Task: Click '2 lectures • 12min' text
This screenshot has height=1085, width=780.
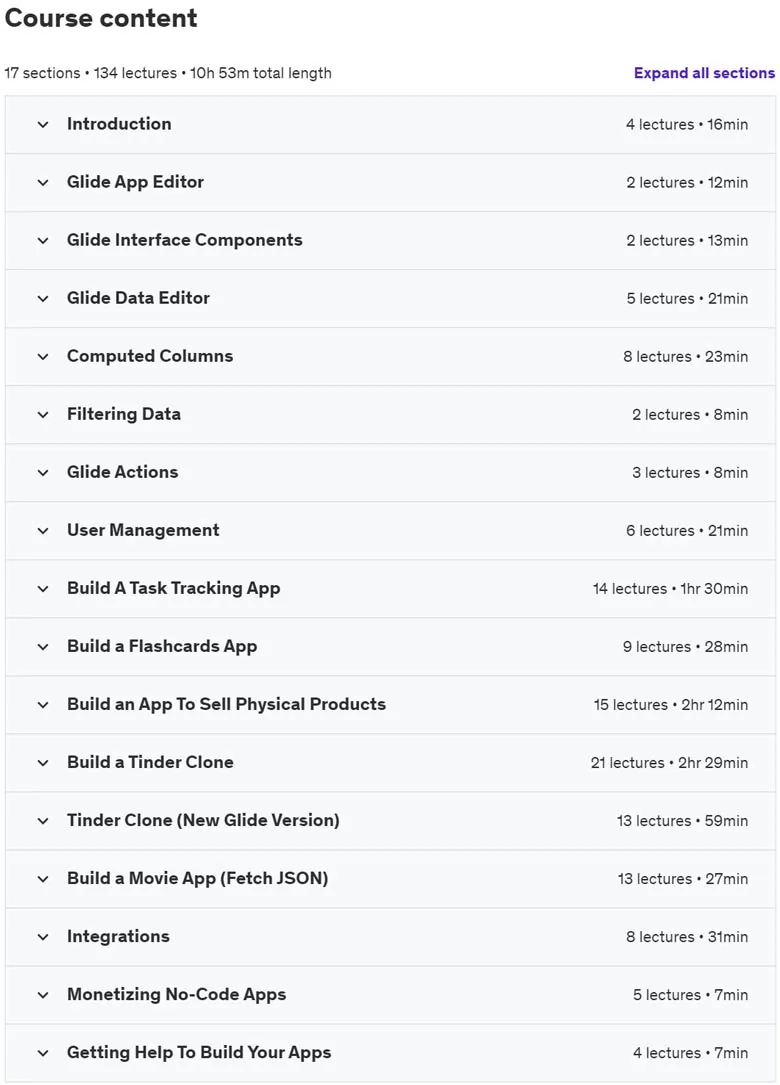Action: [687, 183]
